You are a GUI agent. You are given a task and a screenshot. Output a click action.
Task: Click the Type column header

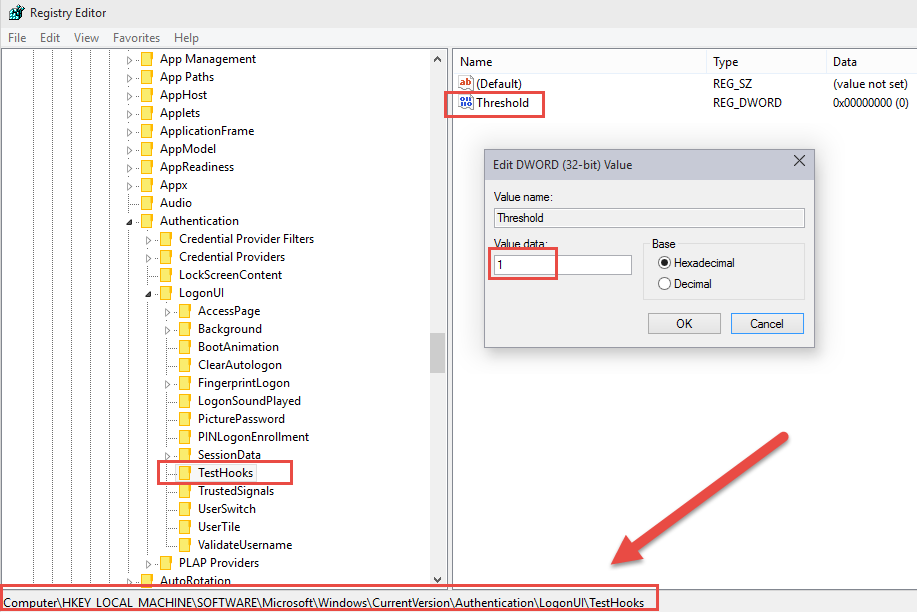[766, 61]
